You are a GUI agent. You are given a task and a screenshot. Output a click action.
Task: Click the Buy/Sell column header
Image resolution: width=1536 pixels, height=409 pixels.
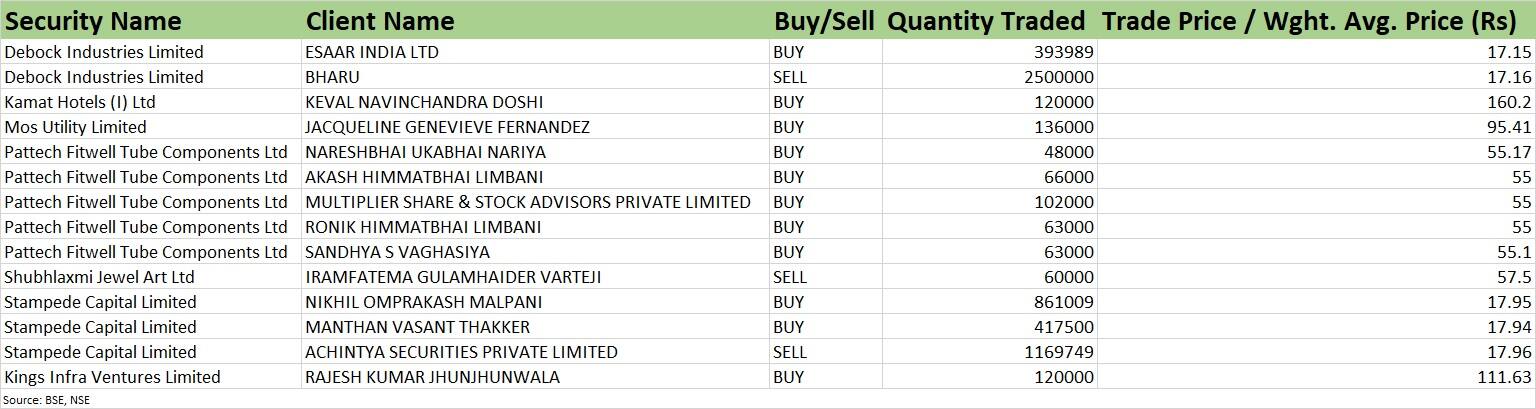click(x=825, y=20)
